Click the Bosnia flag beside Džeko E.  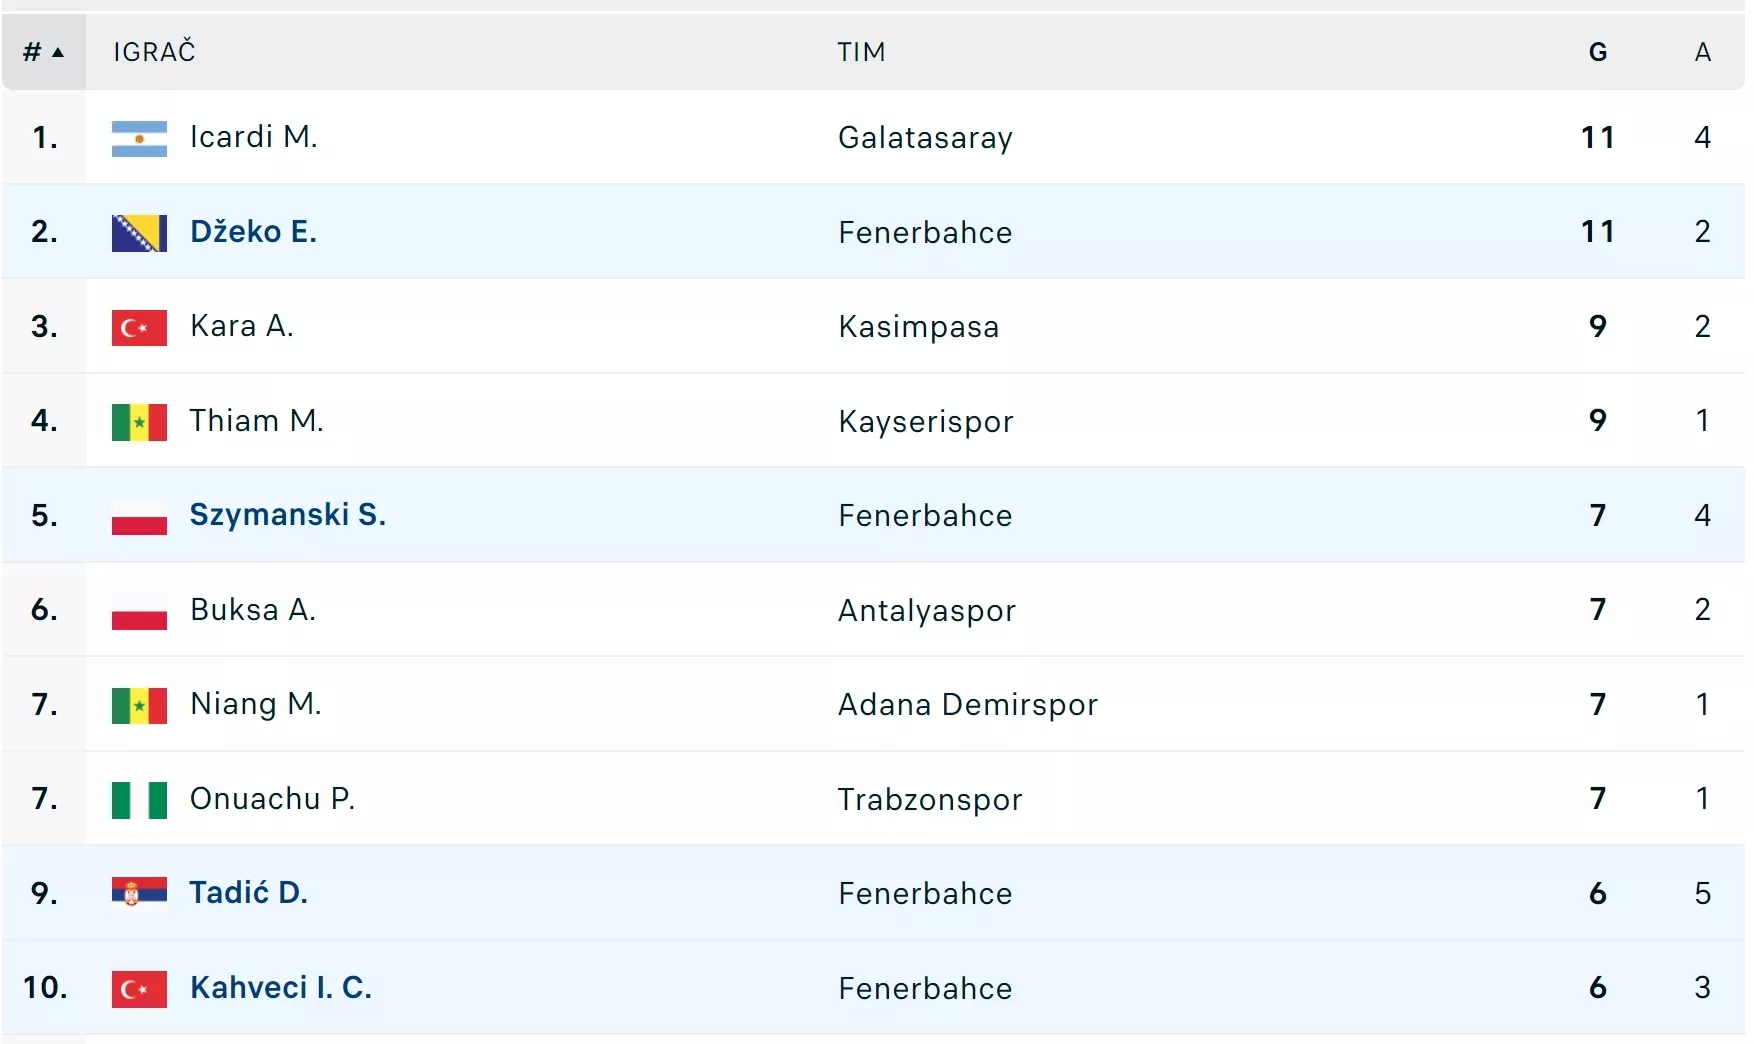[x=139, y=233]
